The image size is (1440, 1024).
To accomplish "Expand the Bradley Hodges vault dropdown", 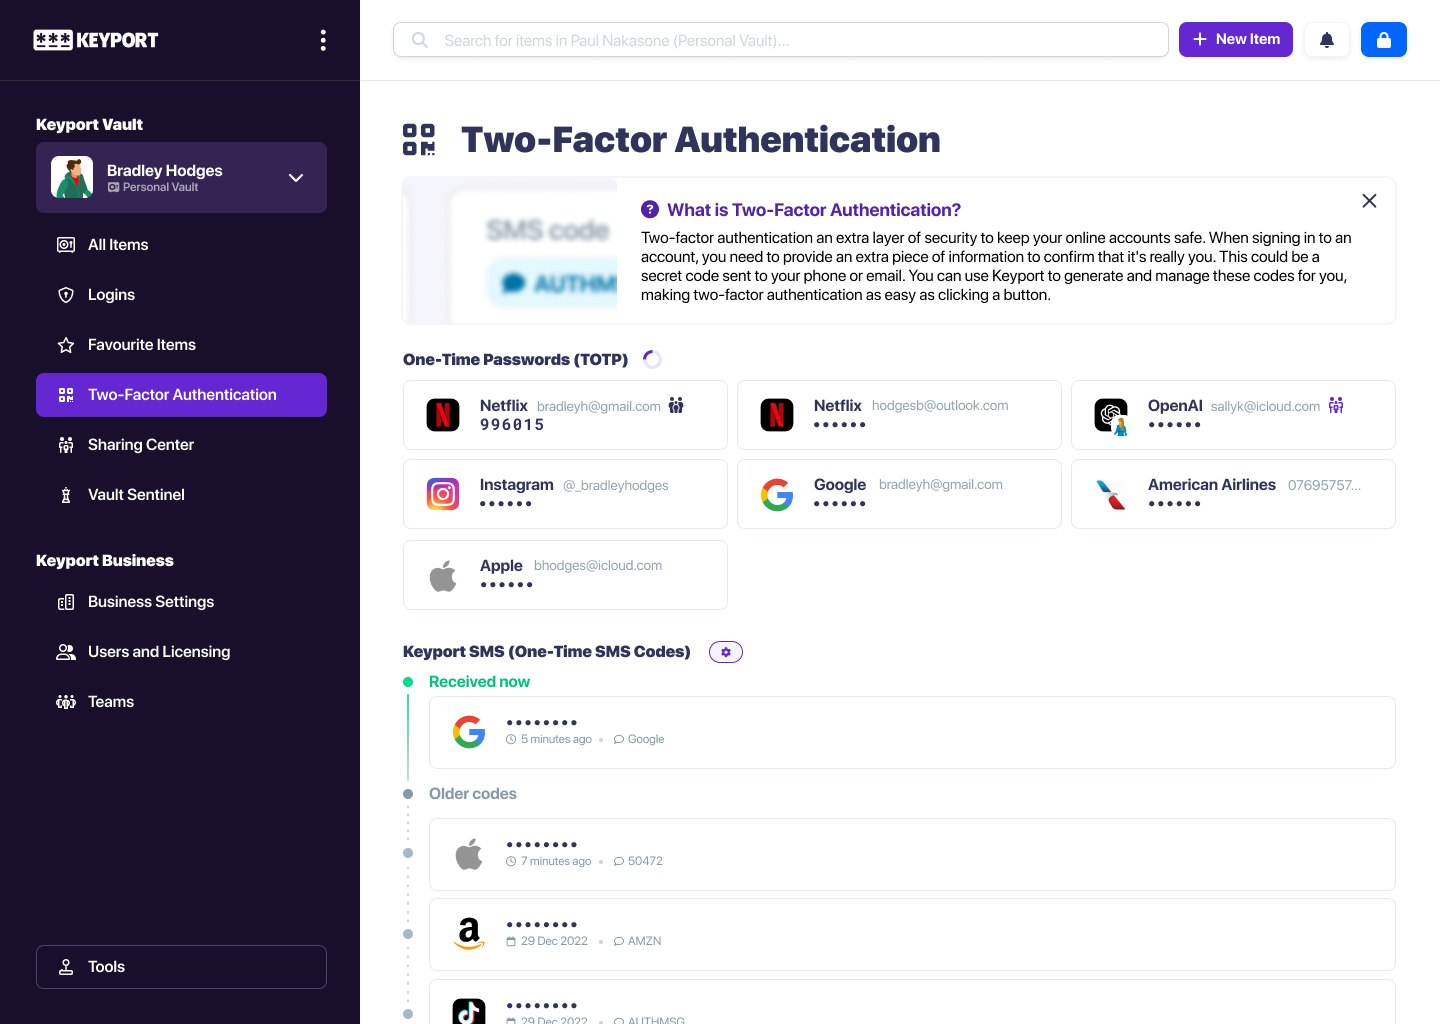I will tap(296, 178).
